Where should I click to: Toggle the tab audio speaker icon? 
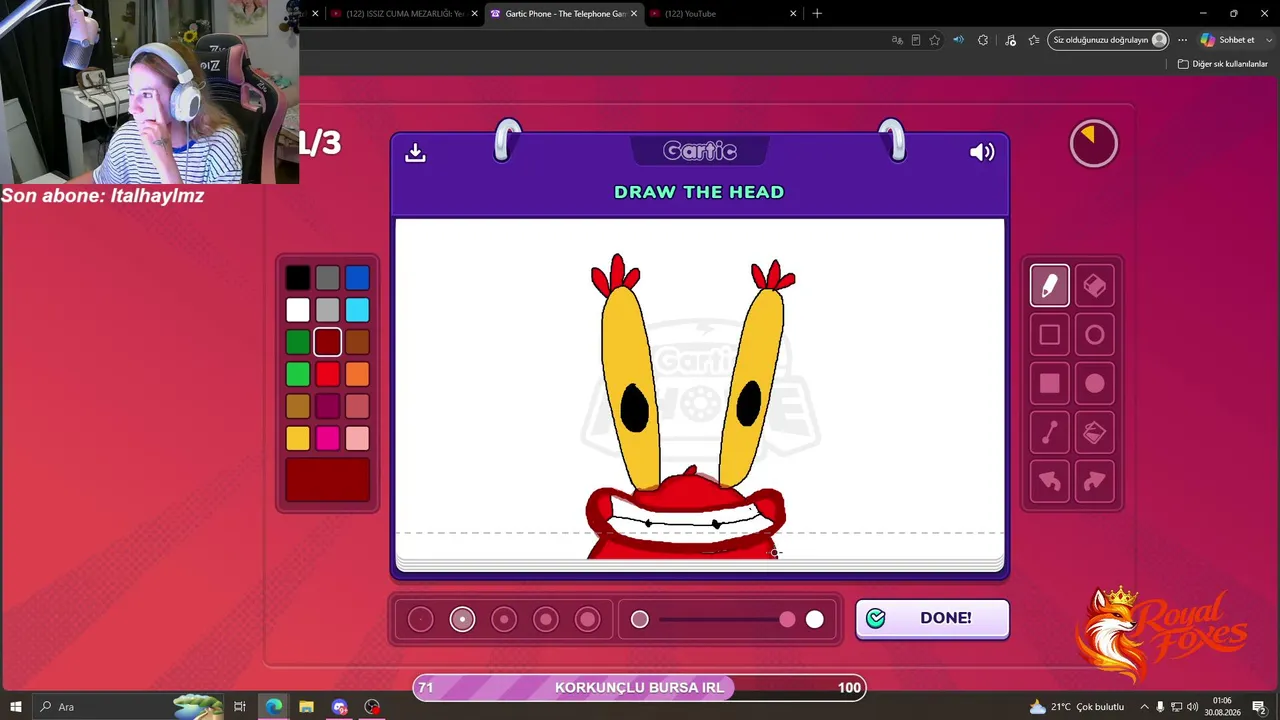pos(959,40)
